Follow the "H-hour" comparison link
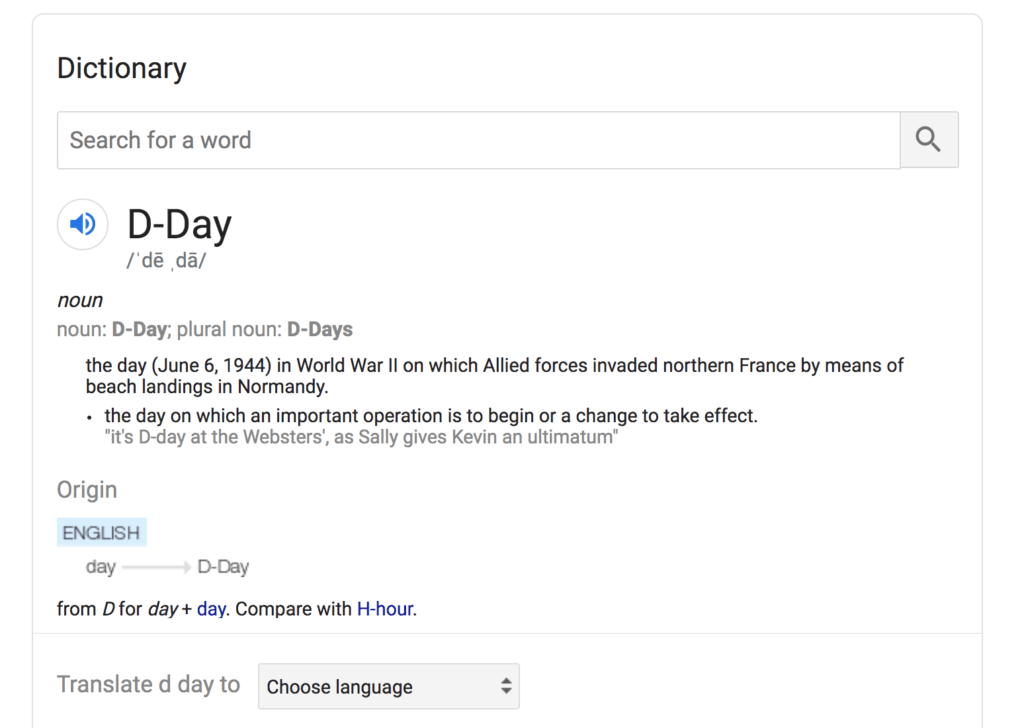 point(384,608)
